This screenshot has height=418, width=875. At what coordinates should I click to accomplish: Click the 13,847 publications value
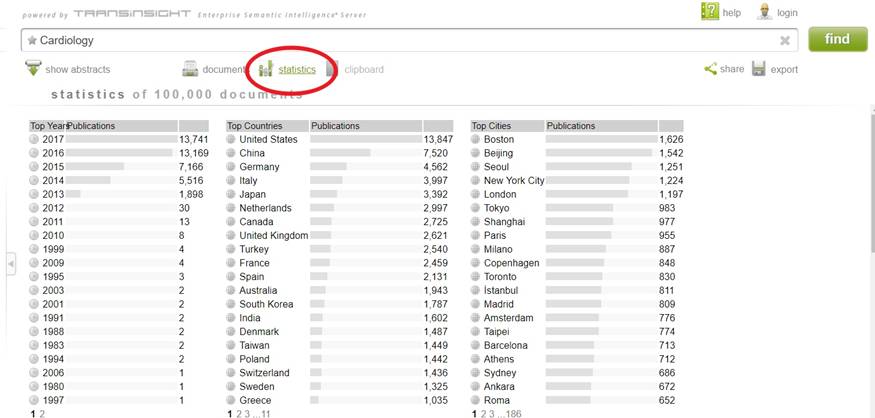tap(438, 140)
